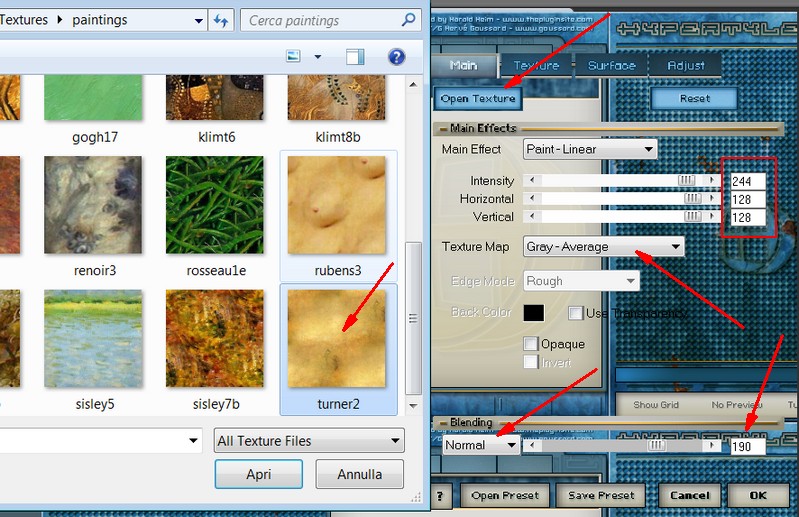
Task: Select the gogh17 texture thumbnail
Action: (93, 98)
